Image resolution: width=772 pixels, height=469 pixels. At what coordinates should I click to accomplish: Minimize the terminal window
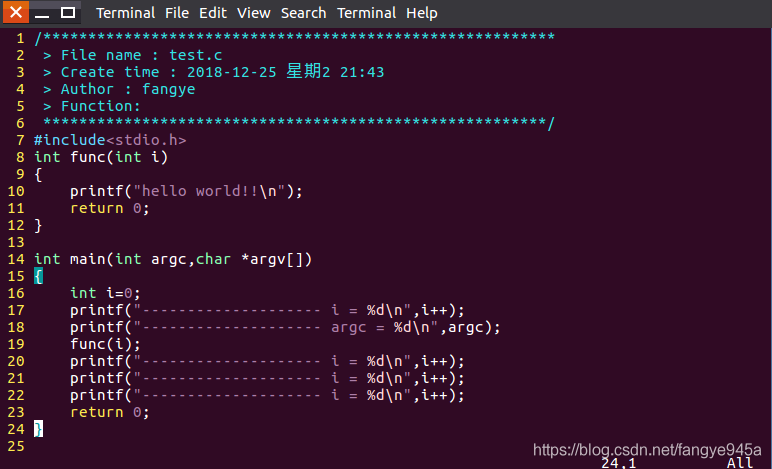(x=42, y=13)
